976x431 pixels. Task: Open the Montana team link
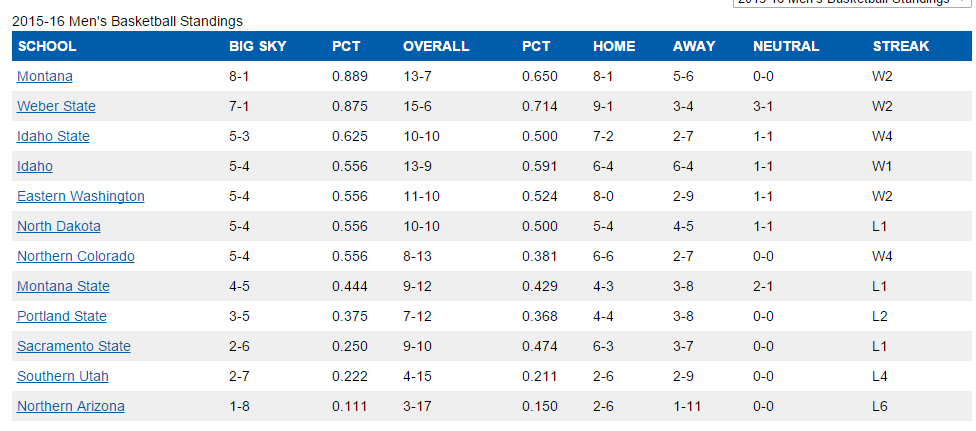coord(45,76)
